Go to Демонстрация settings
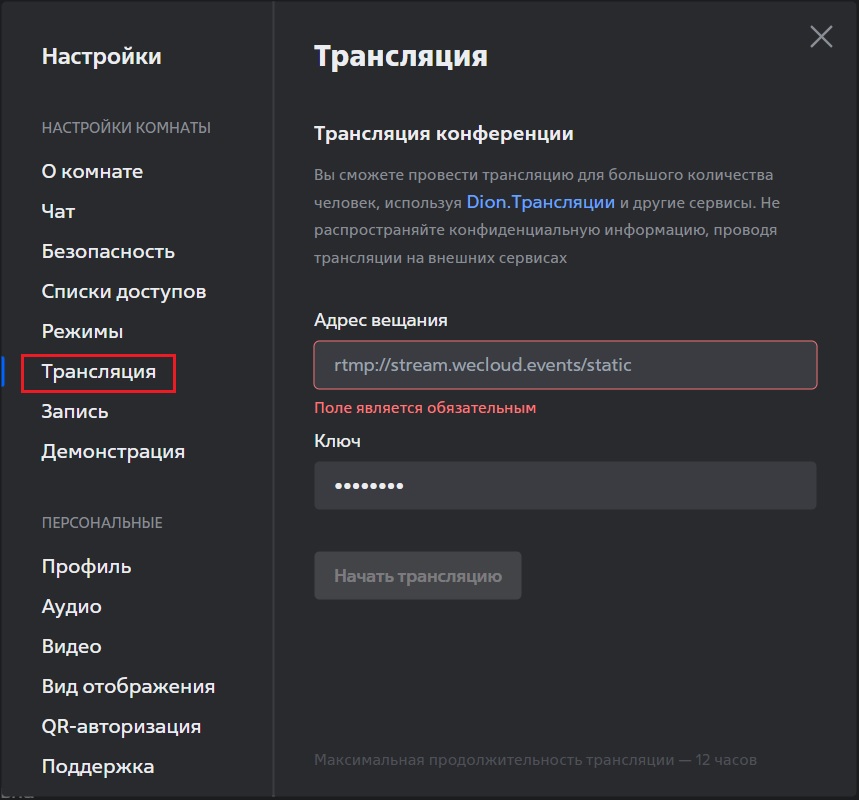This screenshot has width=859, height=800. 113,452
